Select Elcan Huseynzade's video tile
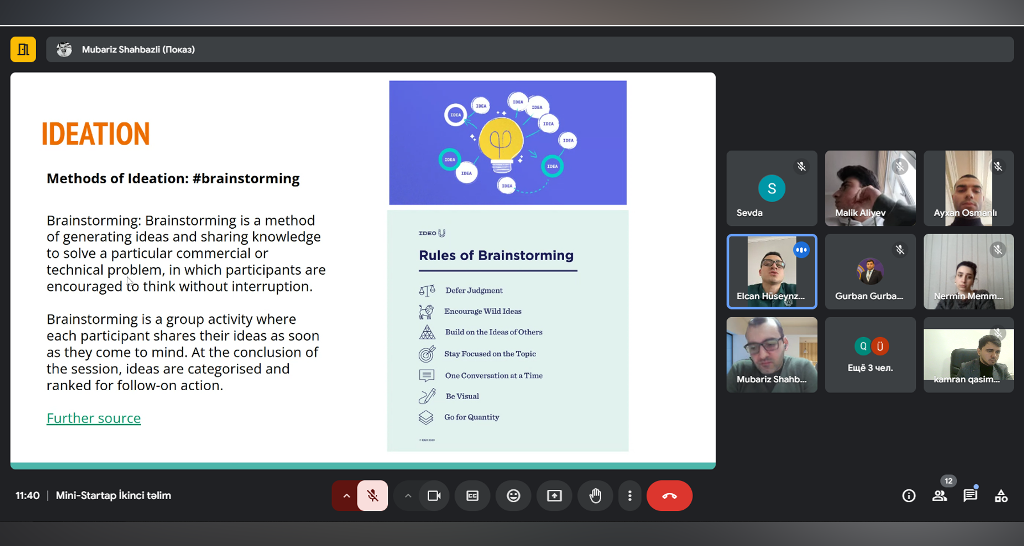This screenshot has height=546, width=1024. (x=771, y=271)
